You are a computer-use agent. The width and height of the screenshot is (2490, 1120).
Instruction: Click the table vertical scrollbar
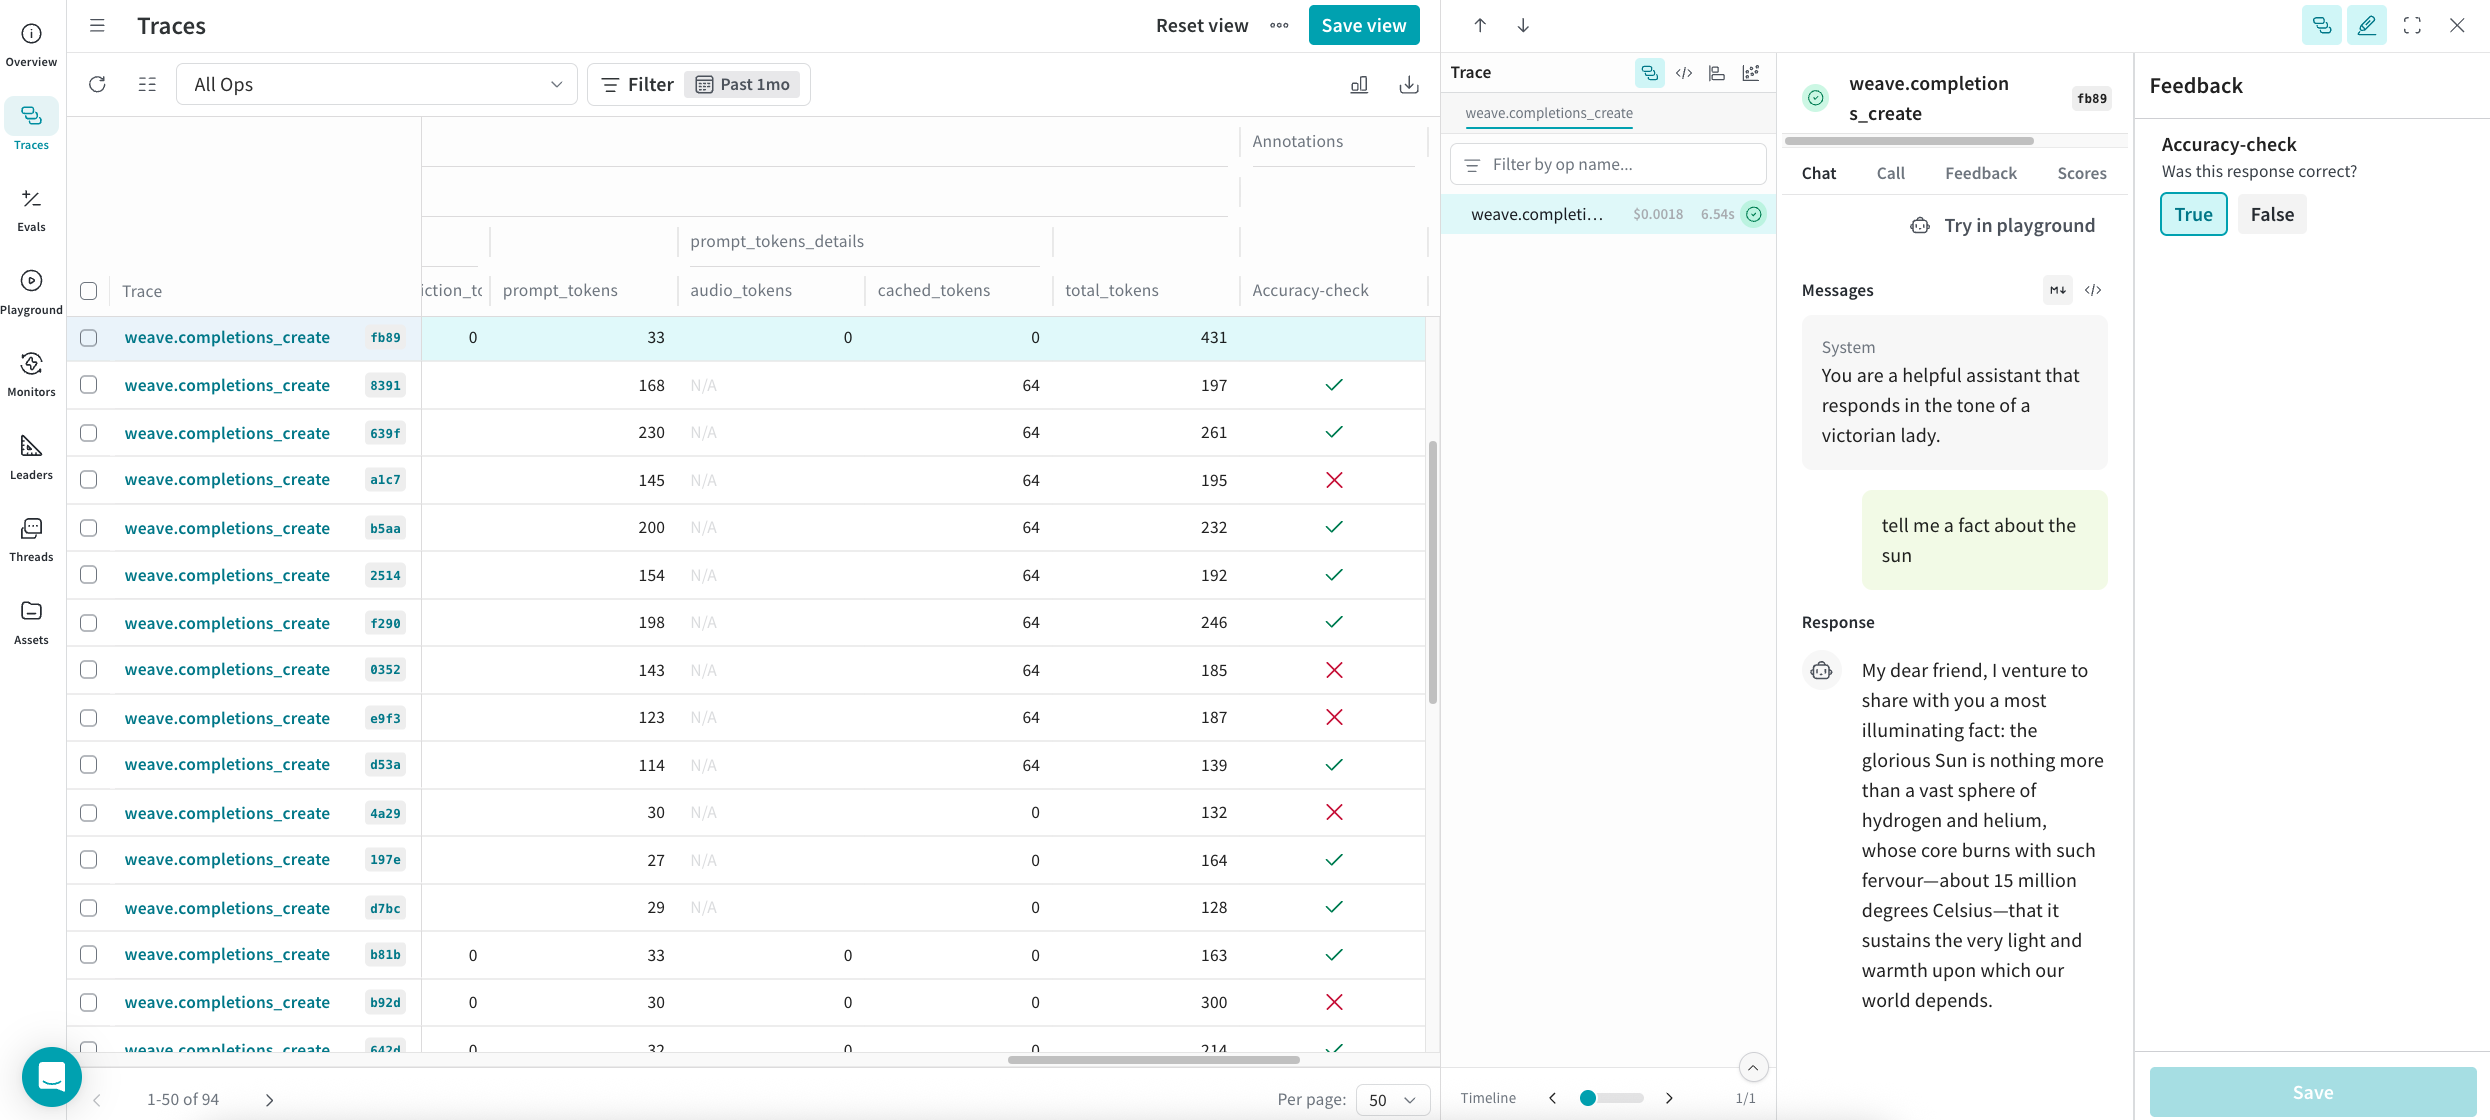(x=1433, y=572)
